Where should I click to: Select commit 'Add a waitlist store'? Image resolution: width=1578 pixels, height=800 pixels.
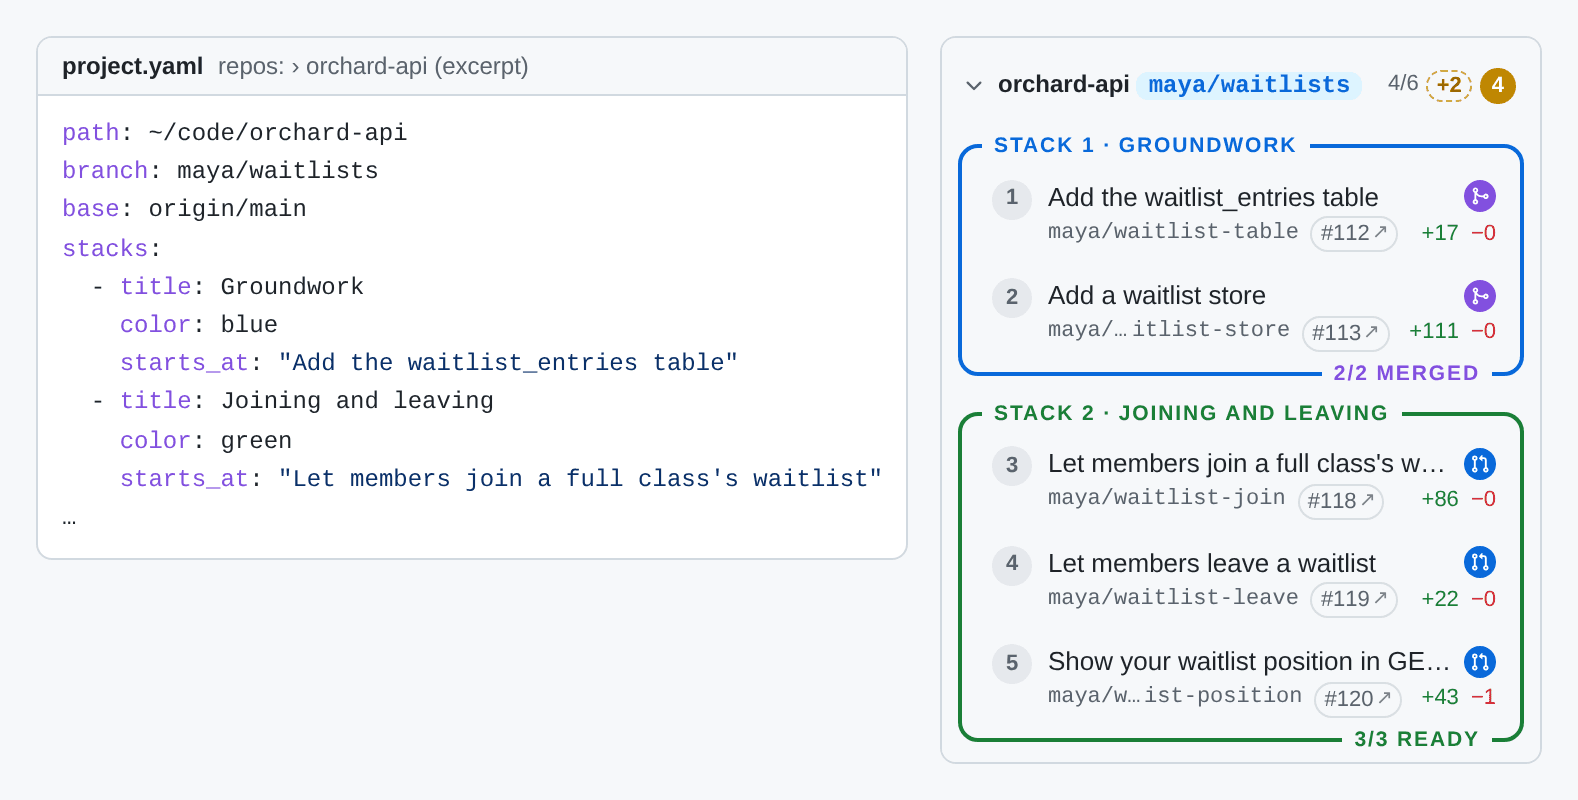1157,295
